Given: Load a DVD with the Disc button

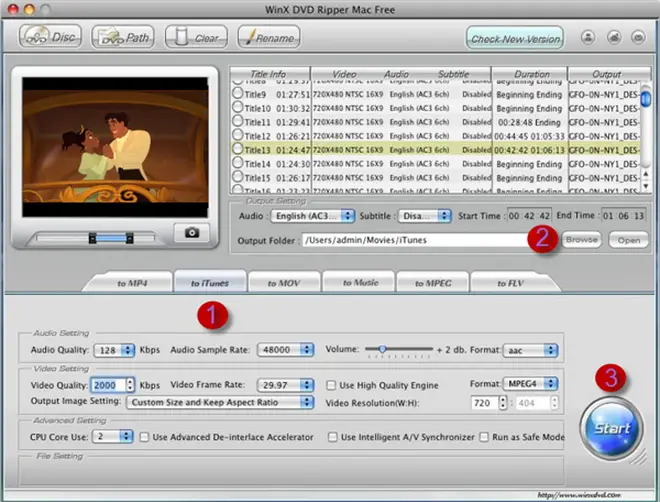Looking at the screenshot, I should tap(50, 37).
